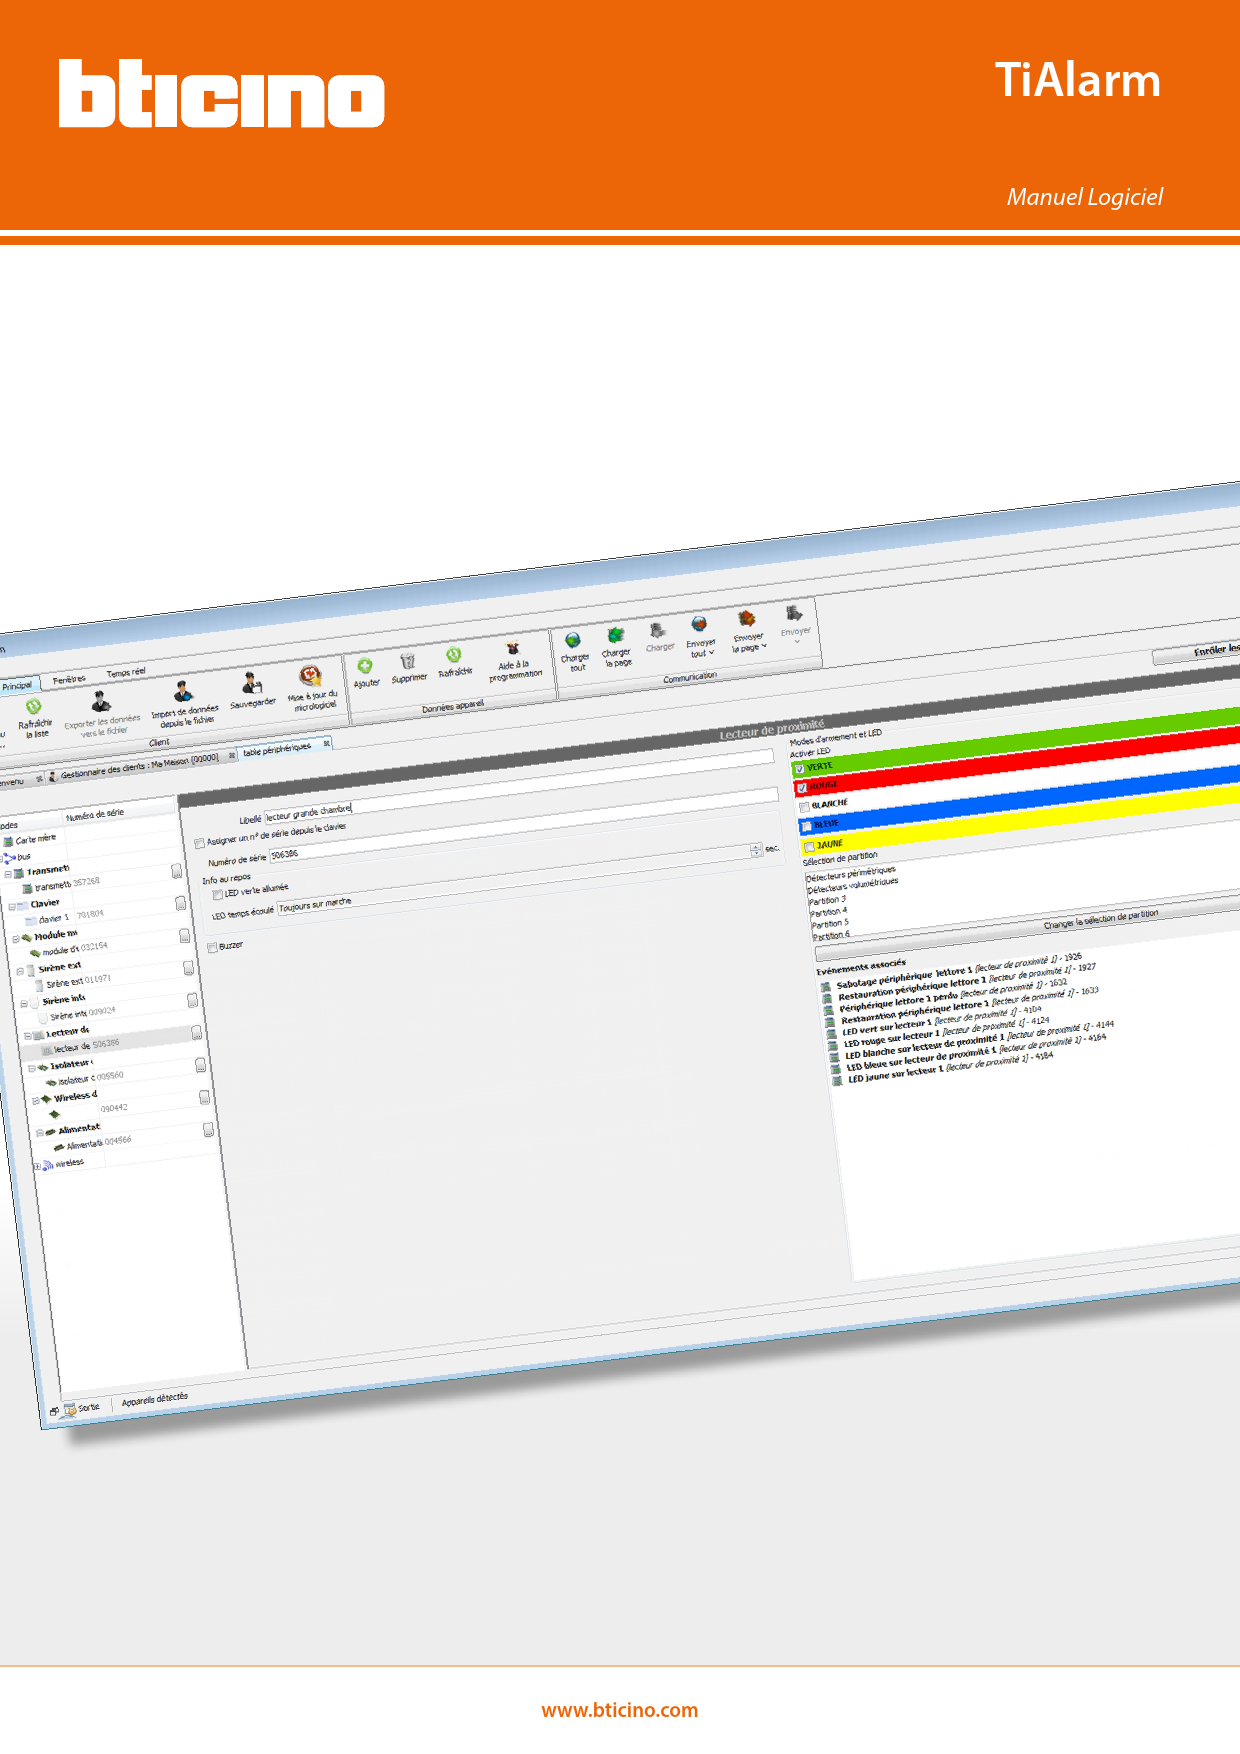Click the www.bticino.com link
The height and width of the screenshot is (1754, 1240).
tap(620, 1710)
